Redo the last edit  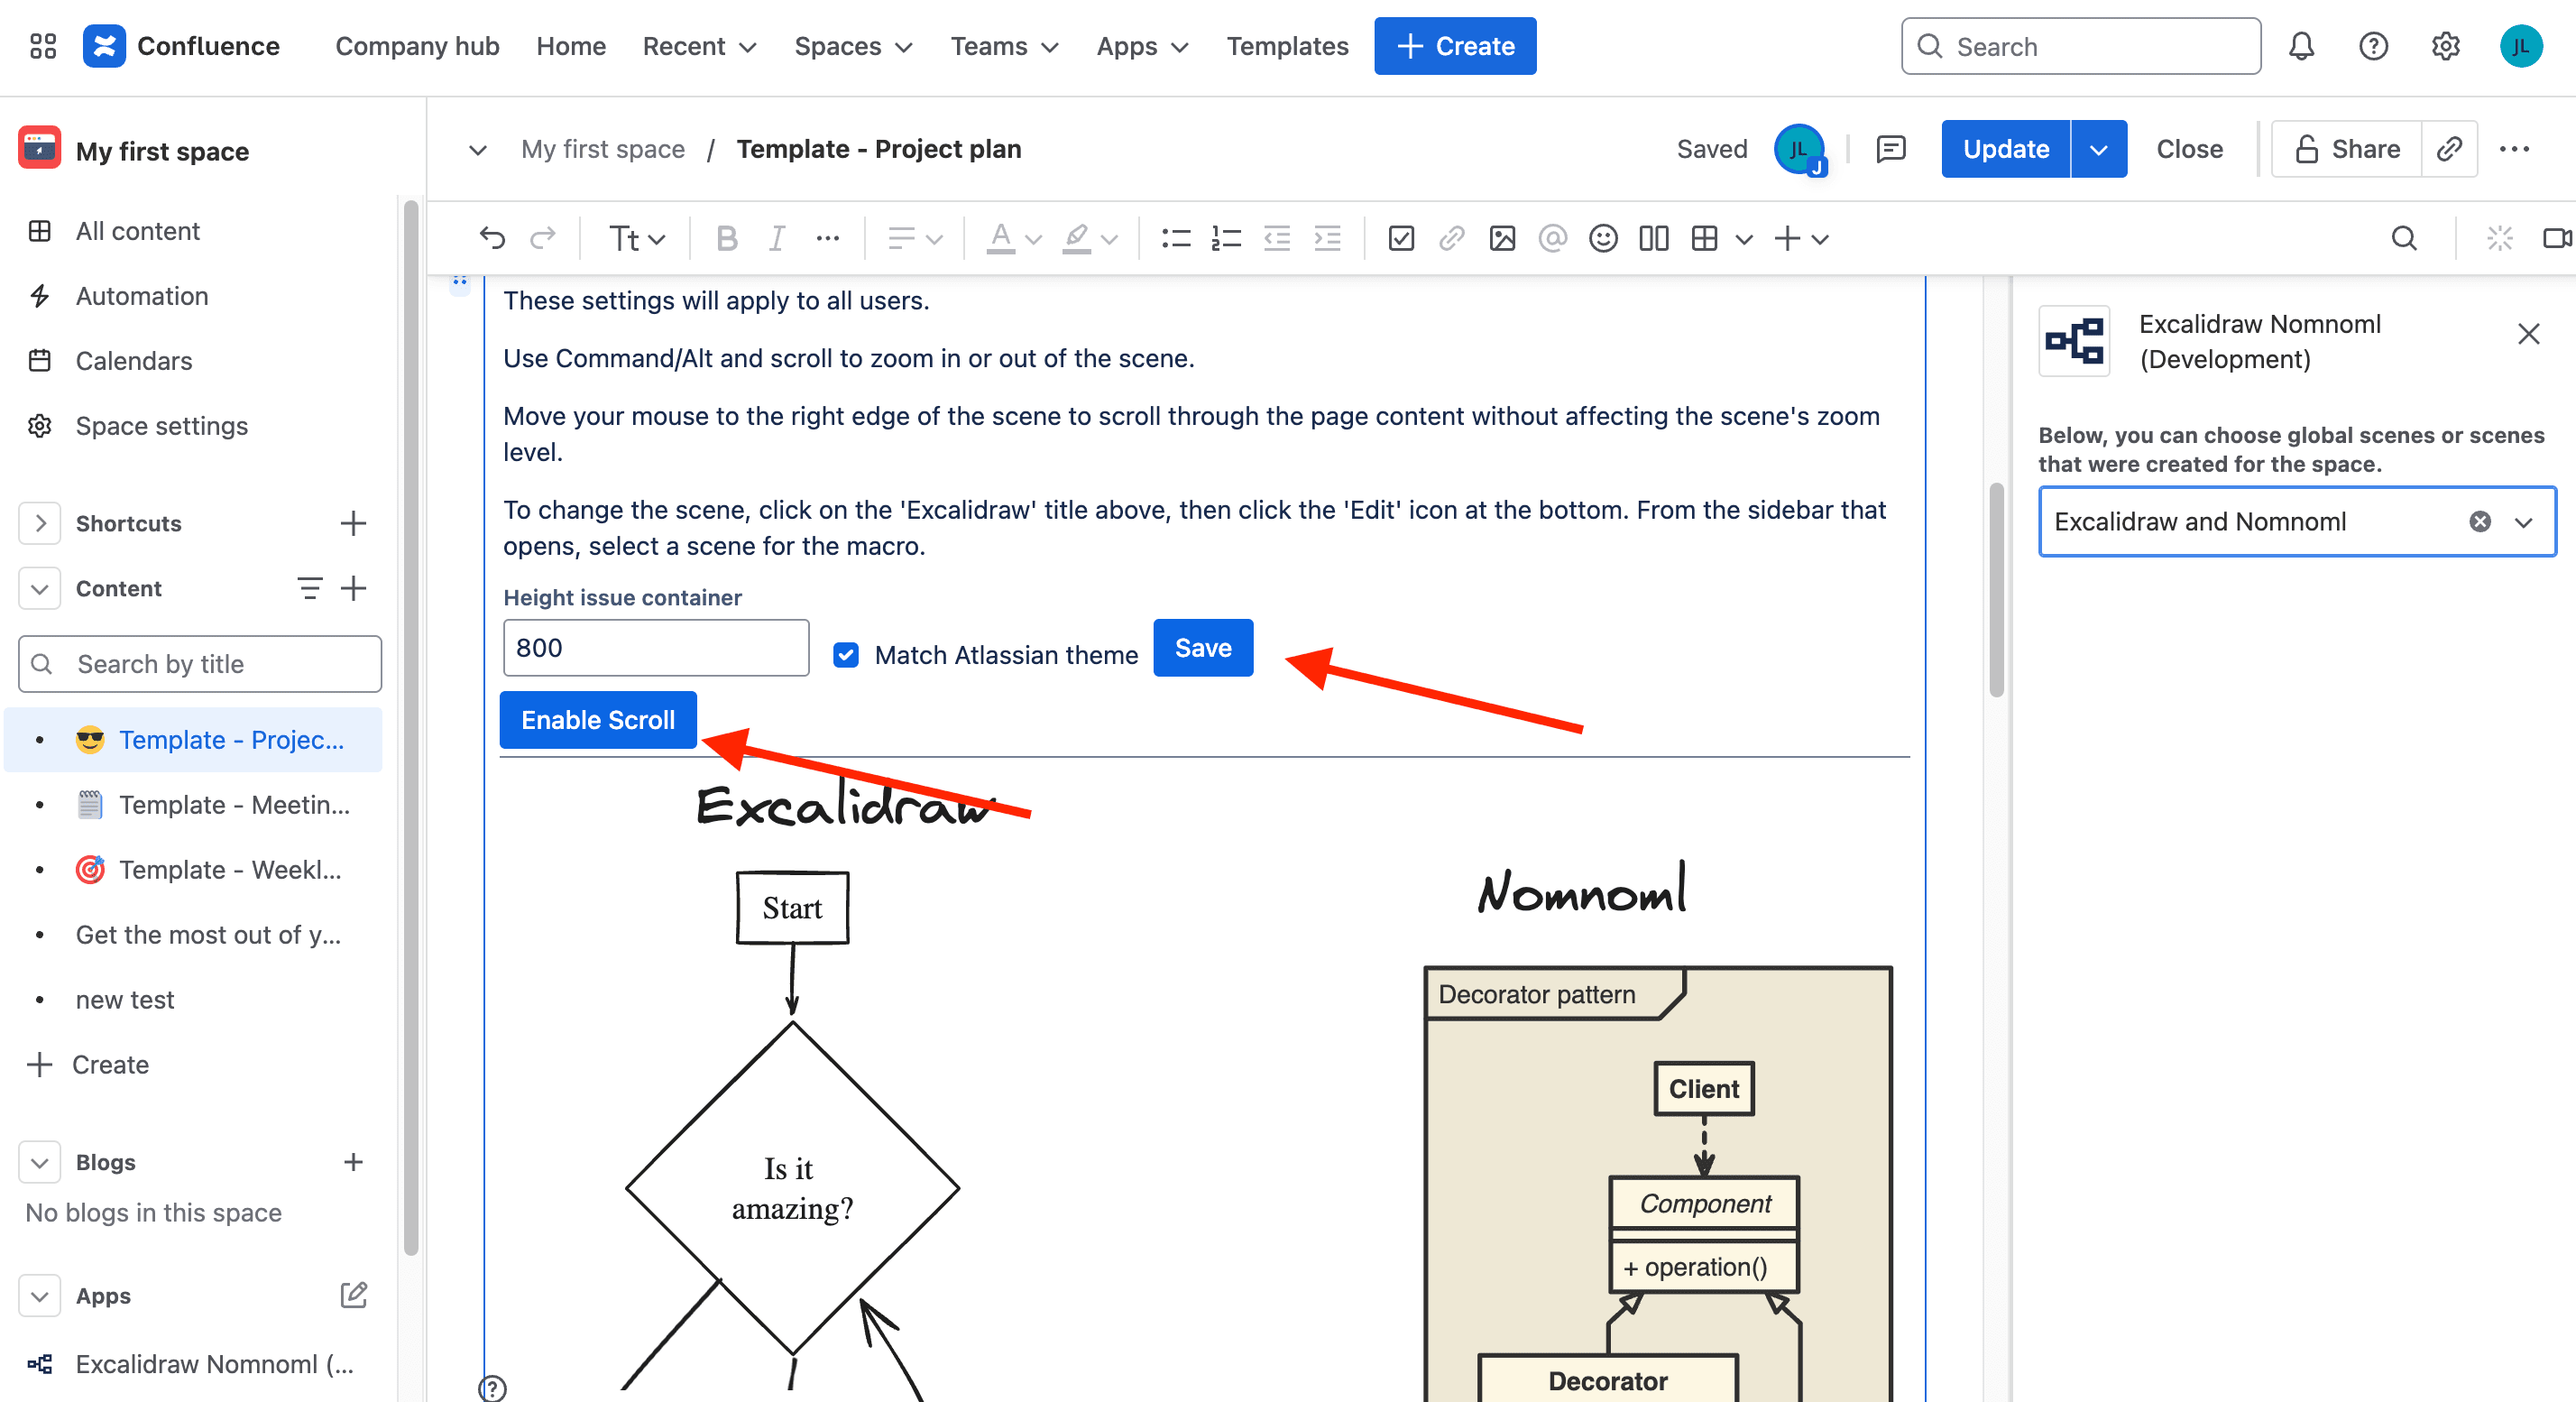(x=543, y=238)
